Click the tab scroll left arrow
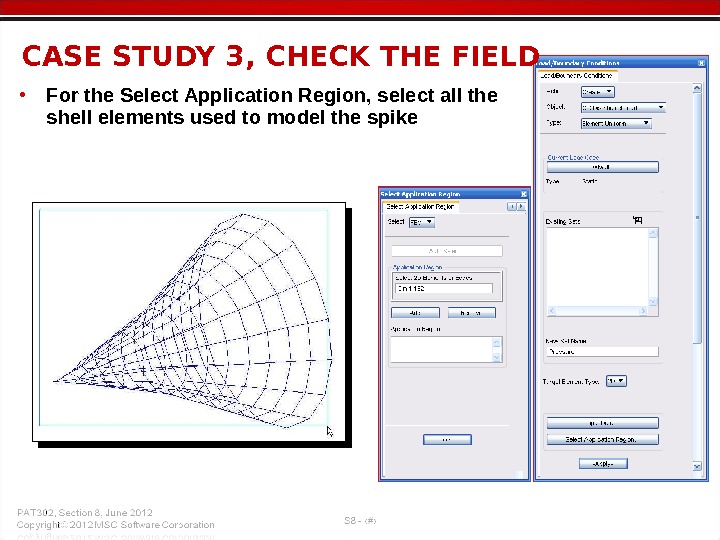The width and height of the screenshot is (720, 540). pyautogui.click(x=511, y=207)
